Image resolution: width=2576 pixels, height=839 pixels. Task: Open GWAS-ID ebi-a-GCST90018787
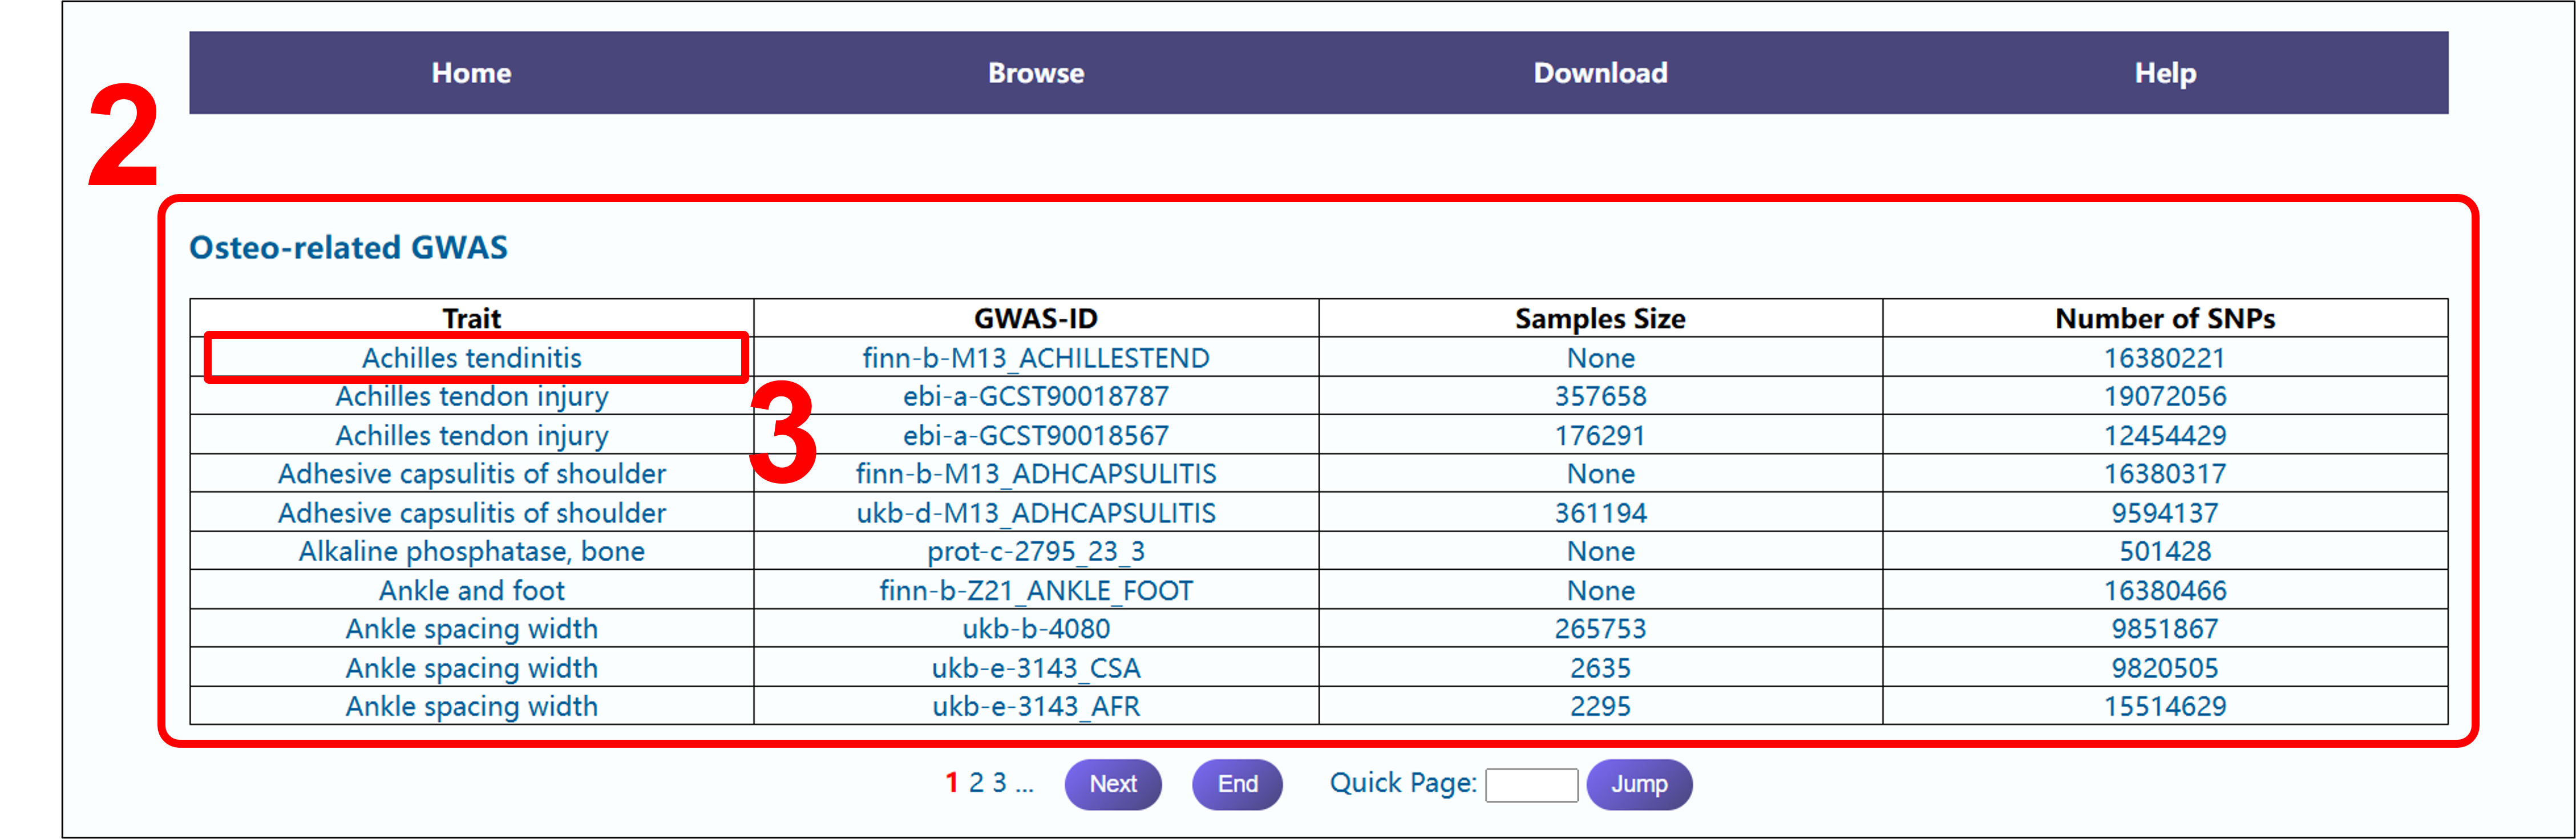tap(1035, 397)
